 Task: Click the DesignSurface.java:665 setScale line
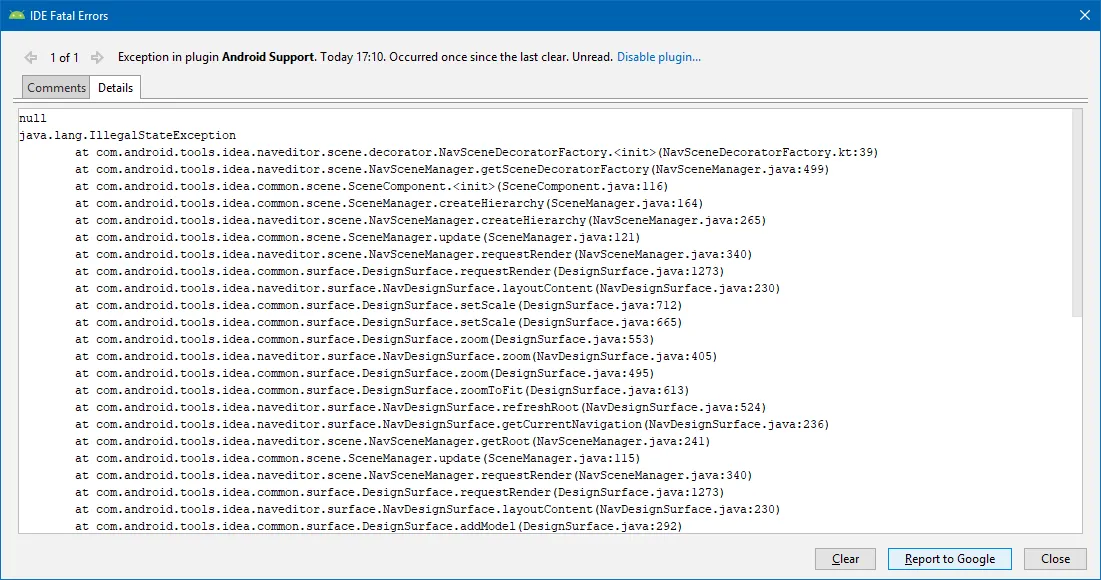coord(378,322)
